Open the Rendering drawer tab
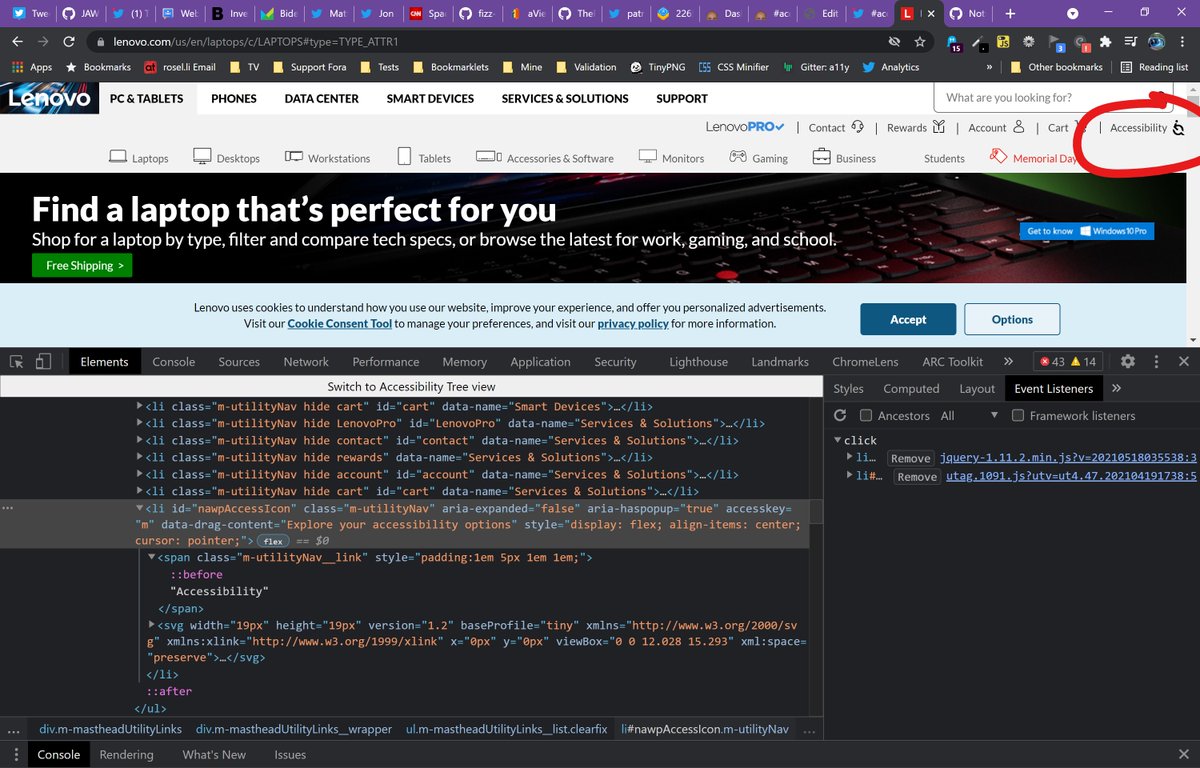Viewport: 1200px width, 768px height. coord(127,754)
